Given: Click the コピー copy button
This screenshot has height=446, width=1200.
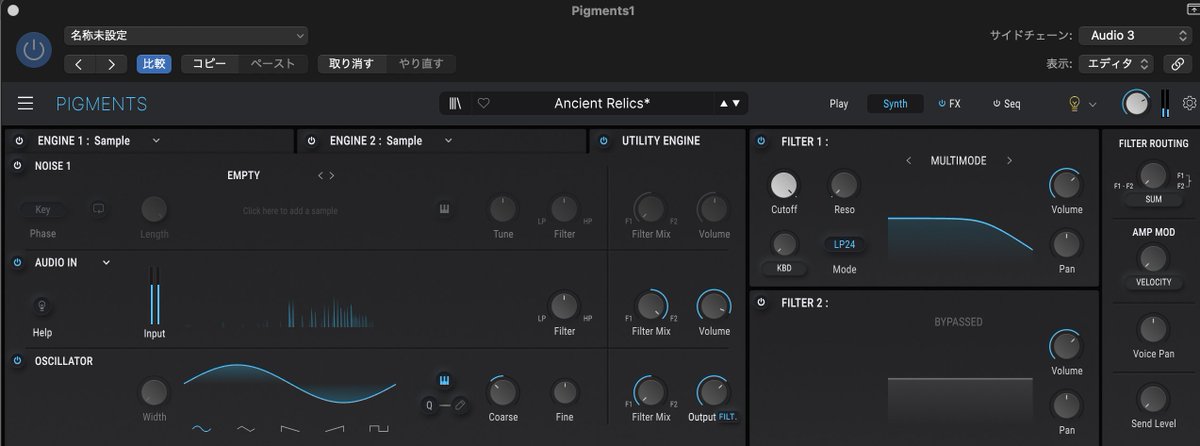Looking at the screenshot, I should pyautogui.click(x=209, y=64).
